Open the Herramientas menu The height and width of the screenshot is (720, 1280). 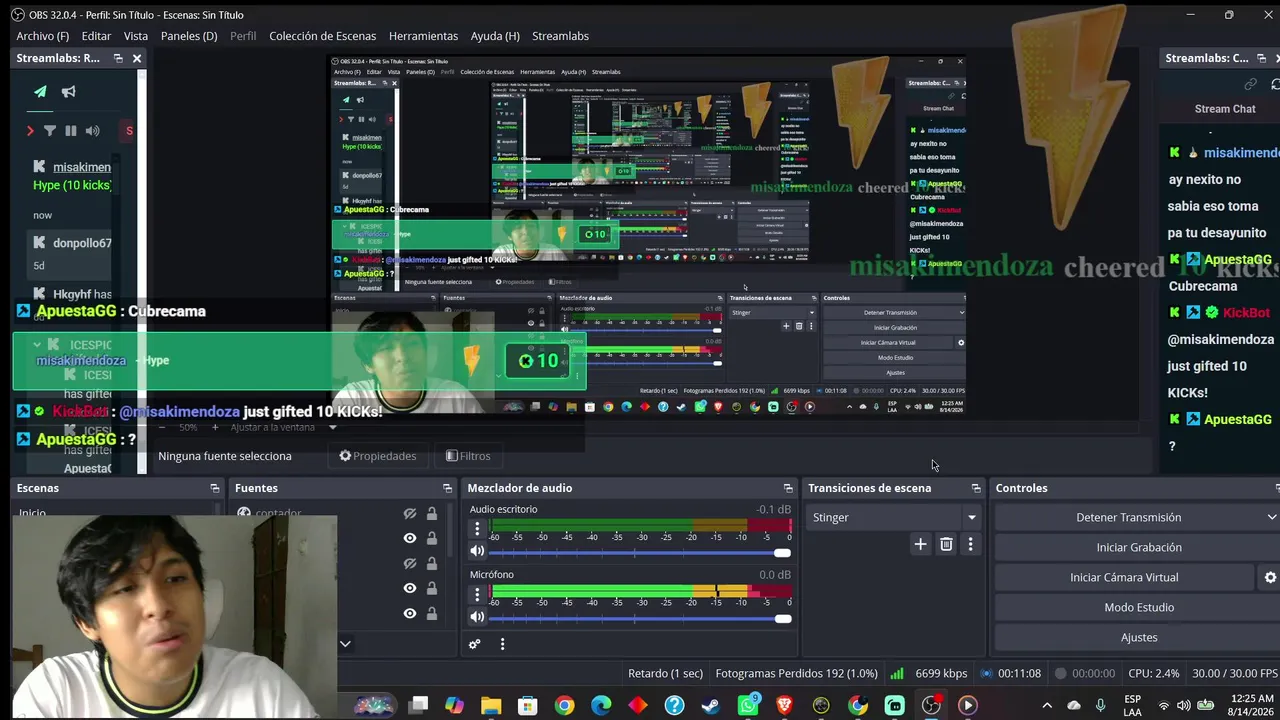(423, 36)
